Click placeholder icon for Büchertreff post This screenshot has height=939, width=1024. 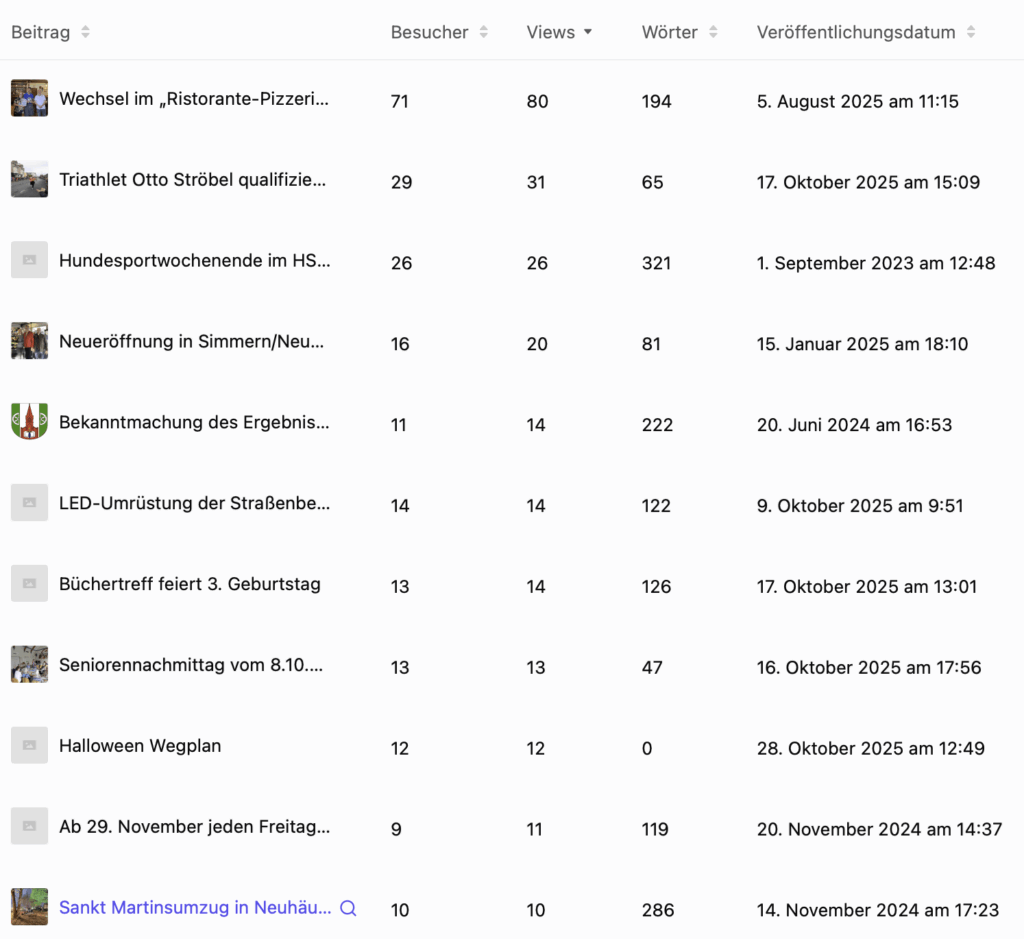(29, 584)
